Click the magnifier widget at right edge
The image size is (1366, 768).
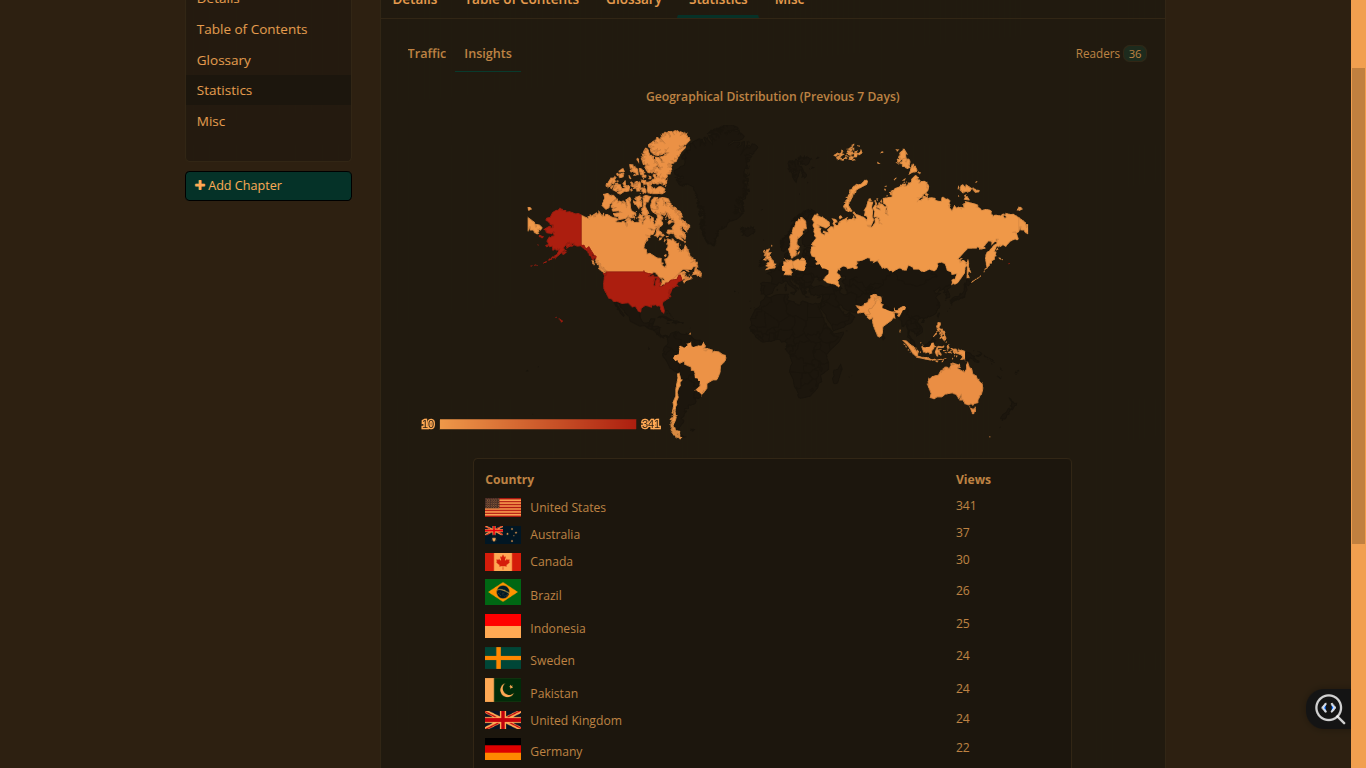tap(1329, 709)
